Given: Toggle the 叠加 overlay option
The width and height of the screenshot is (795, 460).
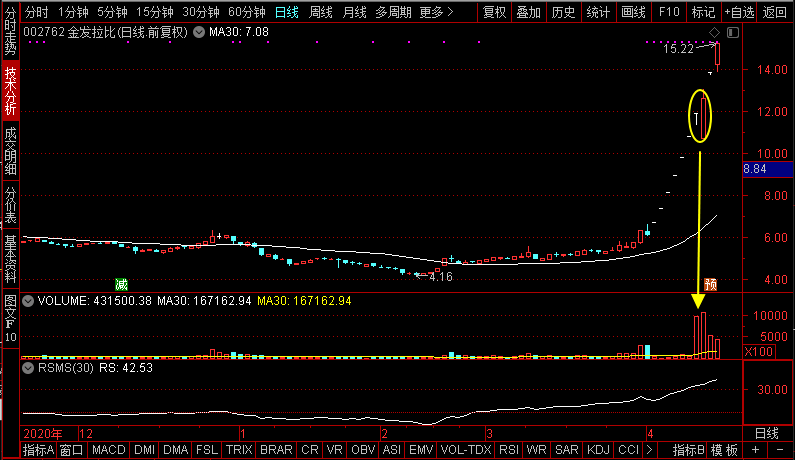Looking at the screenshot, I should point(529,12).
